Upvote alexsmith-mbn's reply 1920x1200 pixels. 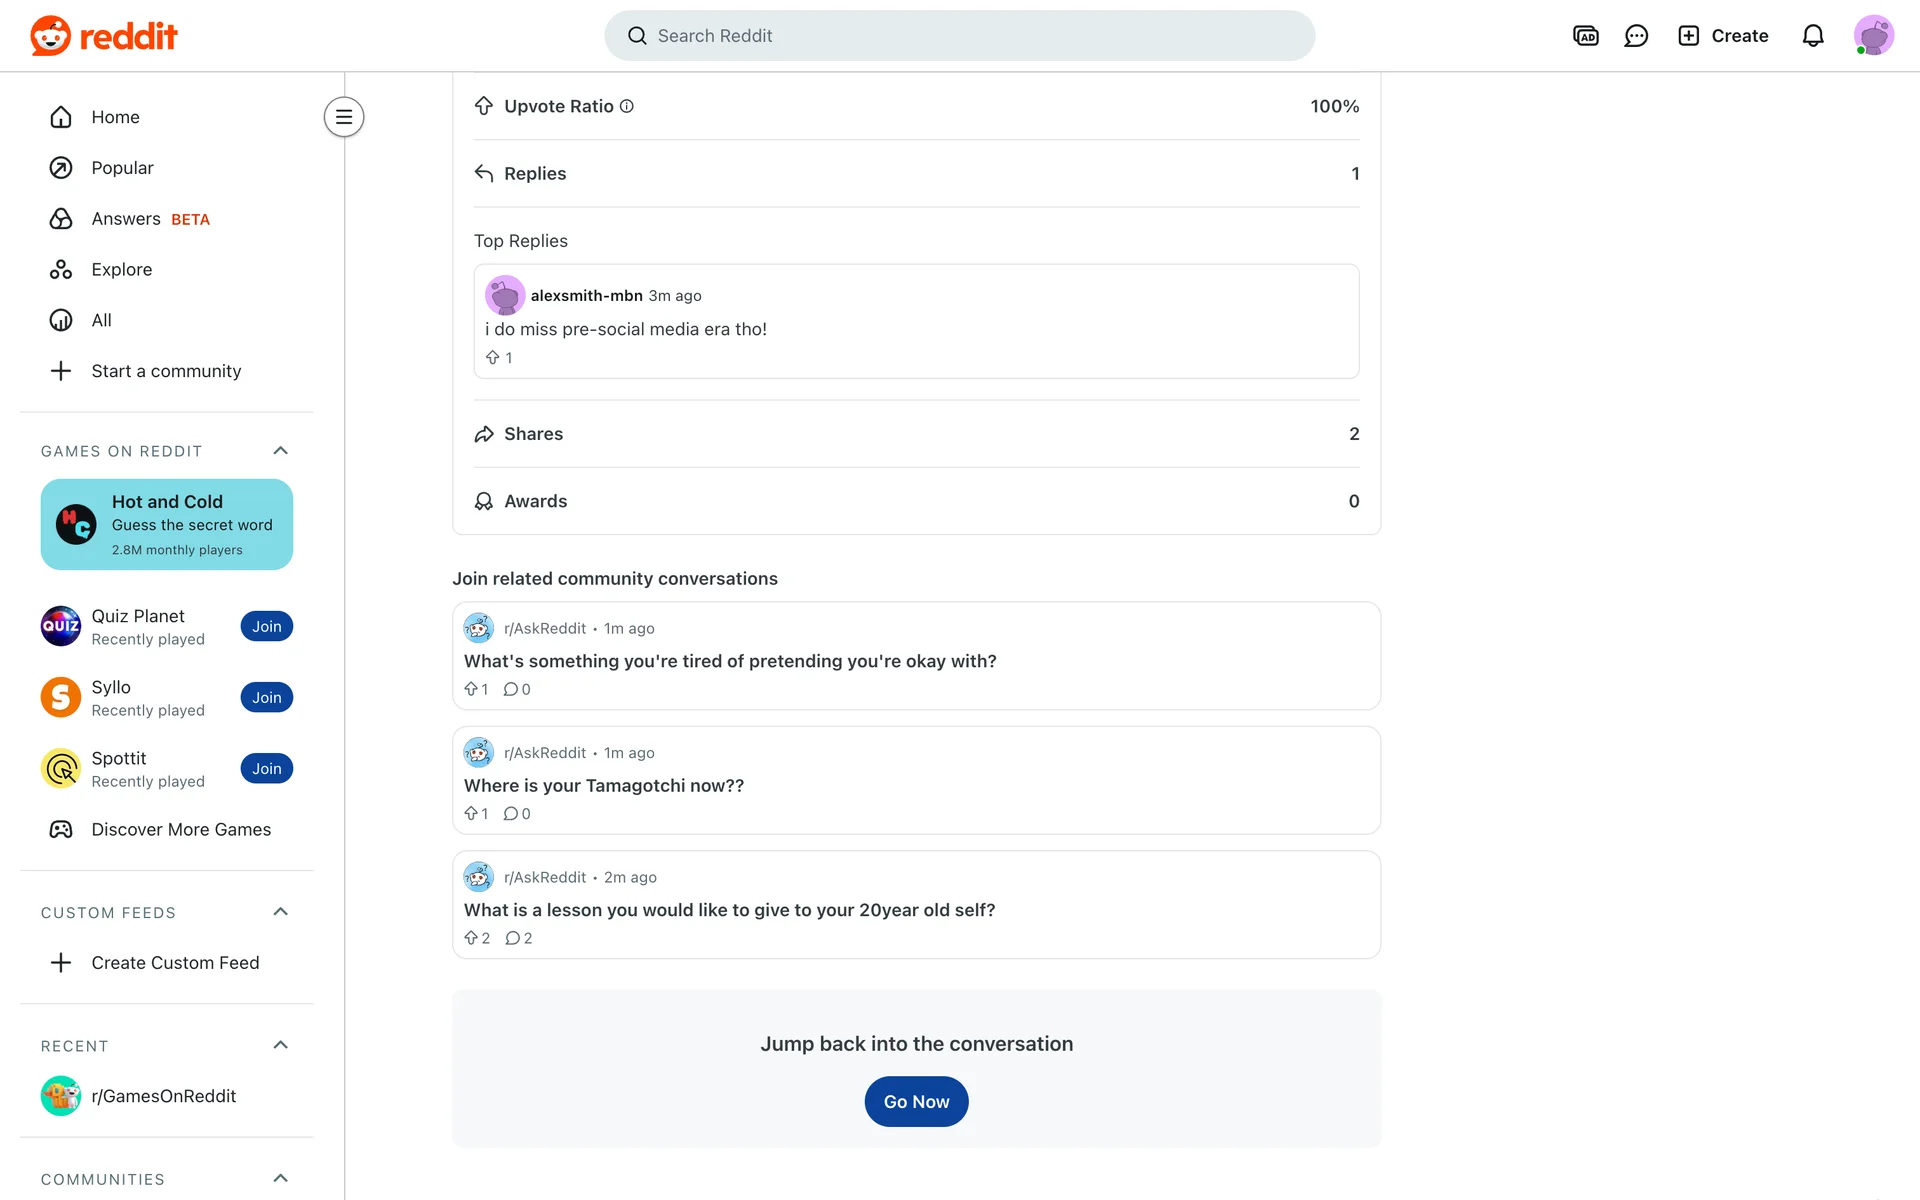tap(493, 358)
